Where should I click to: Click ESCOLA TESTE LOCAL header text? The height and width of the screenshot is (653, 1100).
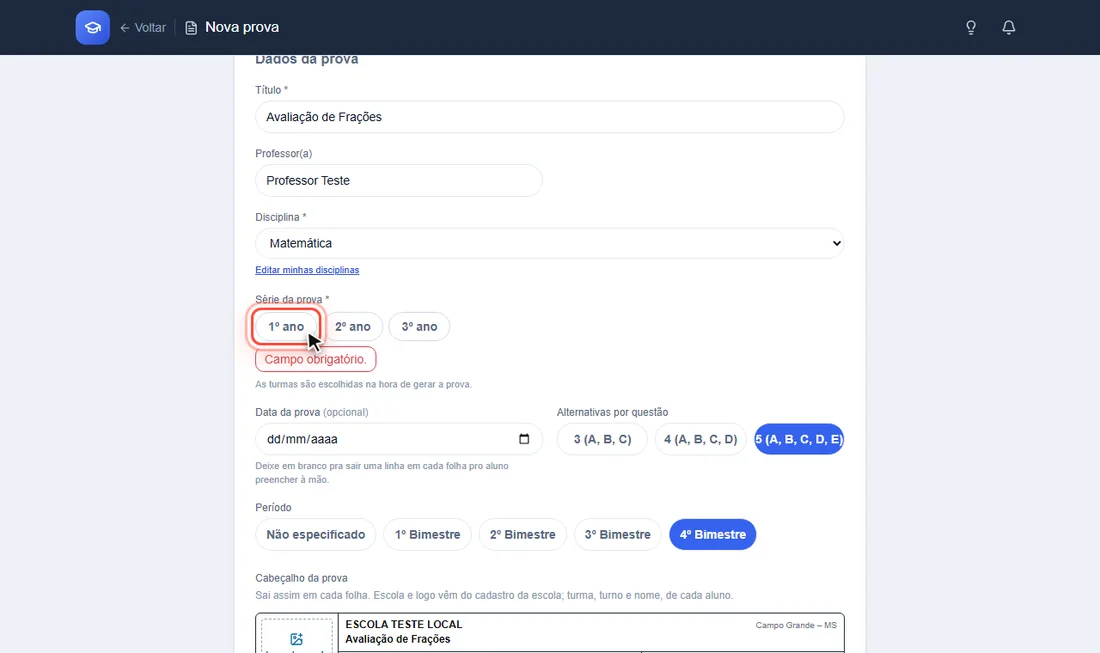404,624
